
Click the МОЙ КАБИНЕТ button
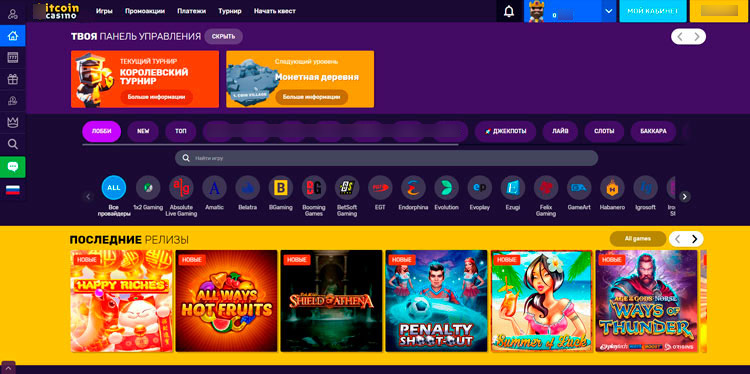point(653,11)
